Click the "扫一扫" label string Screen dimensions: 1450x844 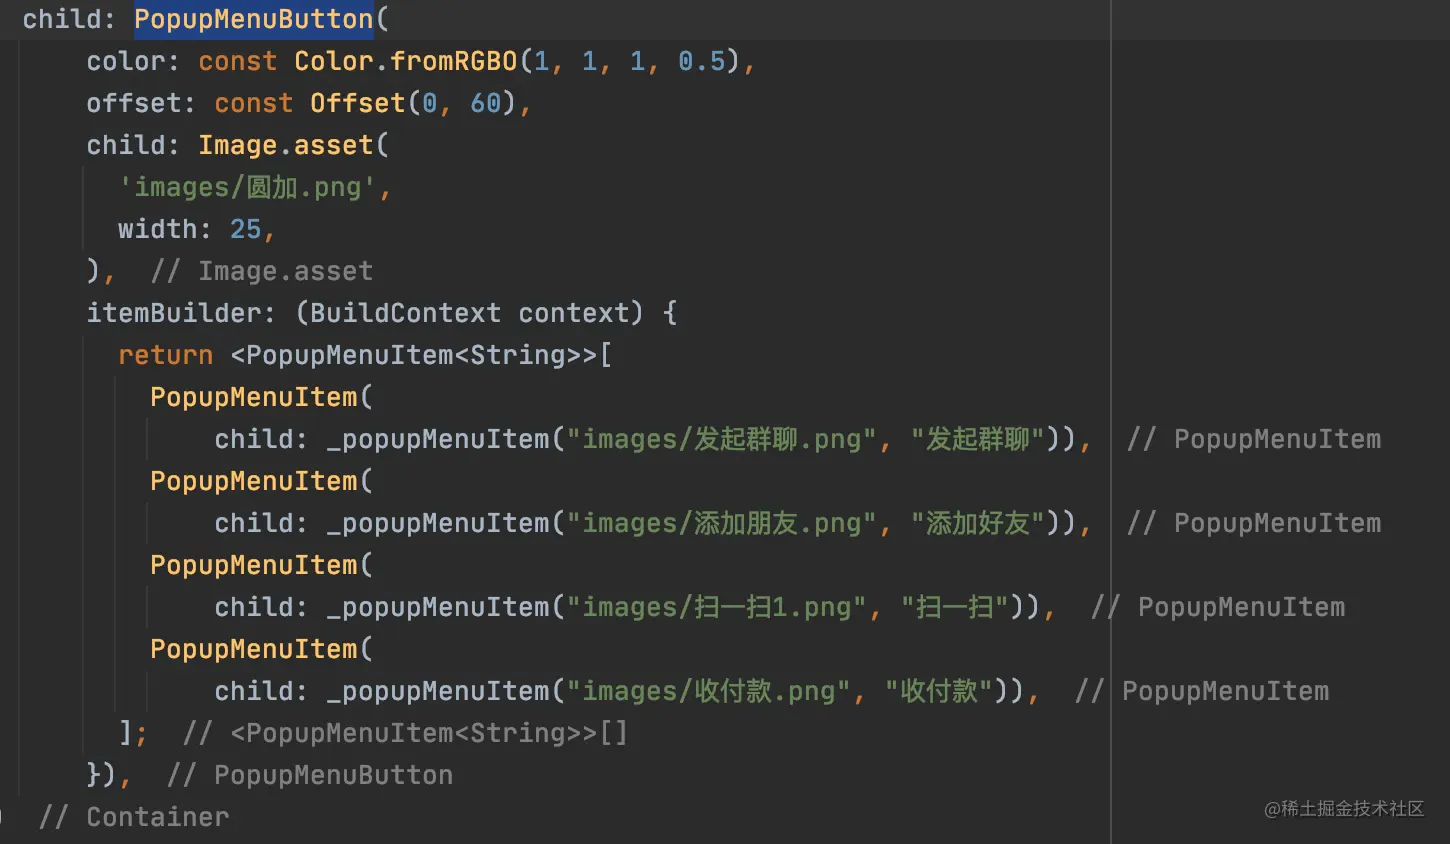click(955, 607)
